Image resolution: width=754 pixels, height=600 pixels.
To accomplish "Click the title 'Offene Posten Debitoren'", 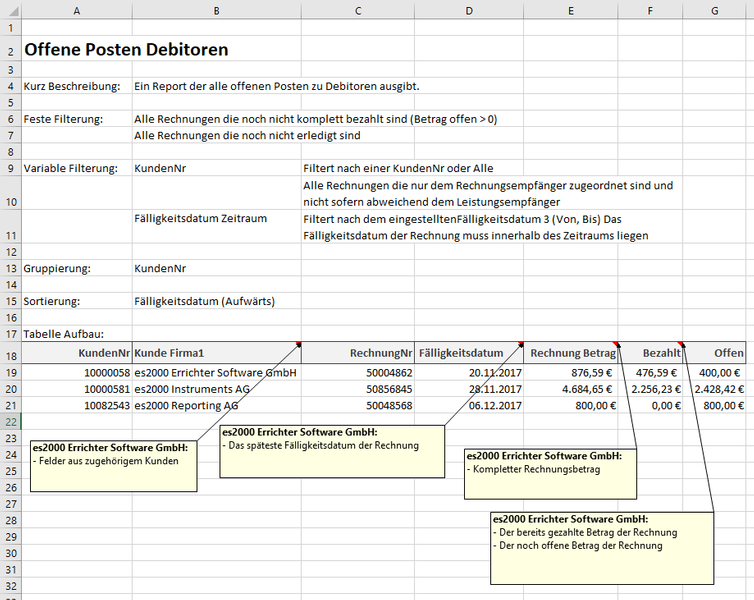I will coord(126,49).
